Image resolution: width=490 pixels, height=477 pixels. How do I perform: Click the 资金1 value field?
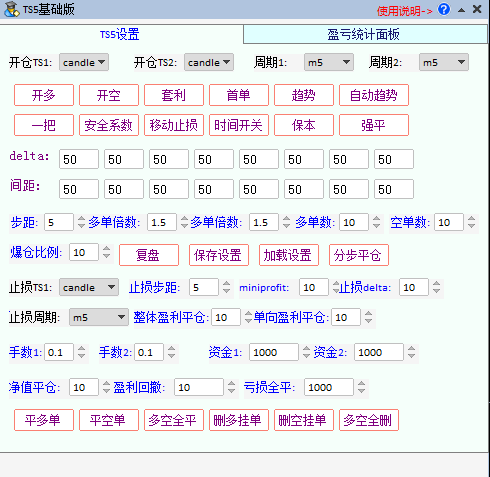[x=274, y=352]
